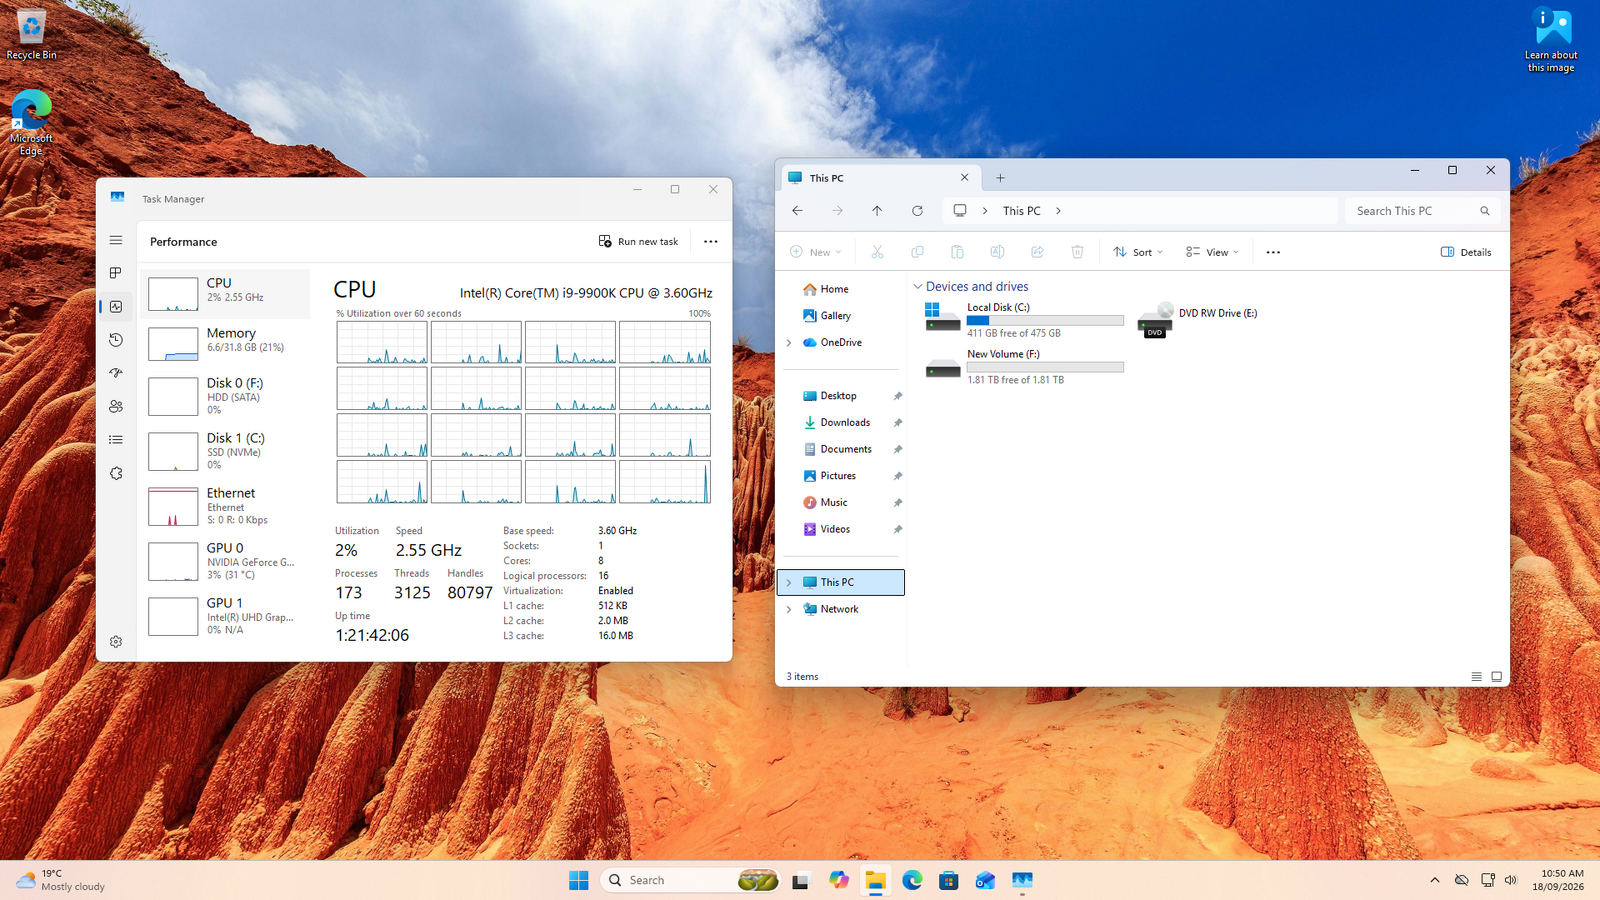Screen dimensions: 1600x900
Task: Toggle Task Manager navigation hamburger menu
Action: (x=116, y=240)
